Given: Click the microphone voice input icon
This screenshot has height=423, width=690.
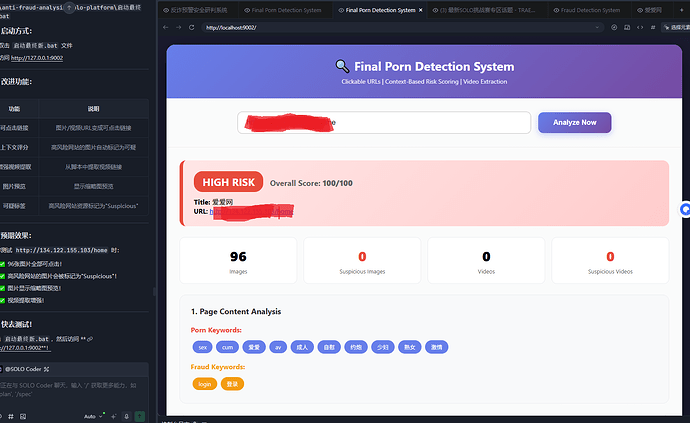Looking at the screenshot, I should [x=126, y=416].
